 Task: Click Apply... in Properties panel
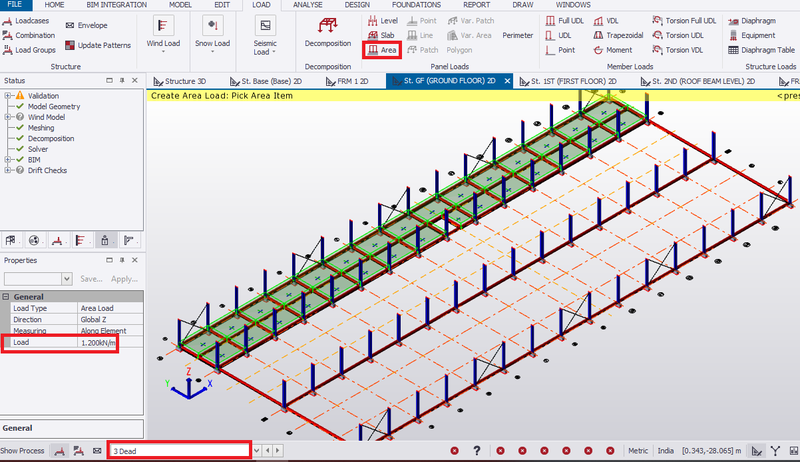[x=124, y=279]
